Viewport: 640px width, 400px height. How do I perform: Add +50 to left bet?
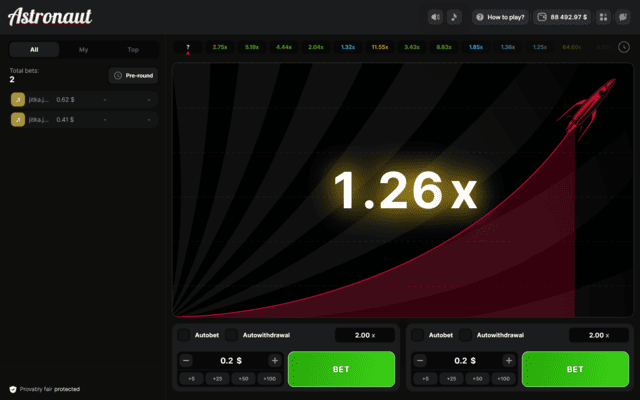244,379
